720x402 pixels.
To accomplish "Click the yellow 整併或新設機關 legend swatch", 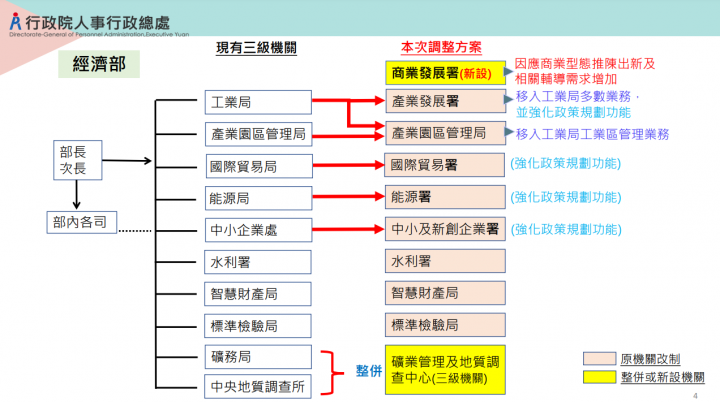I will coord(599,377).
